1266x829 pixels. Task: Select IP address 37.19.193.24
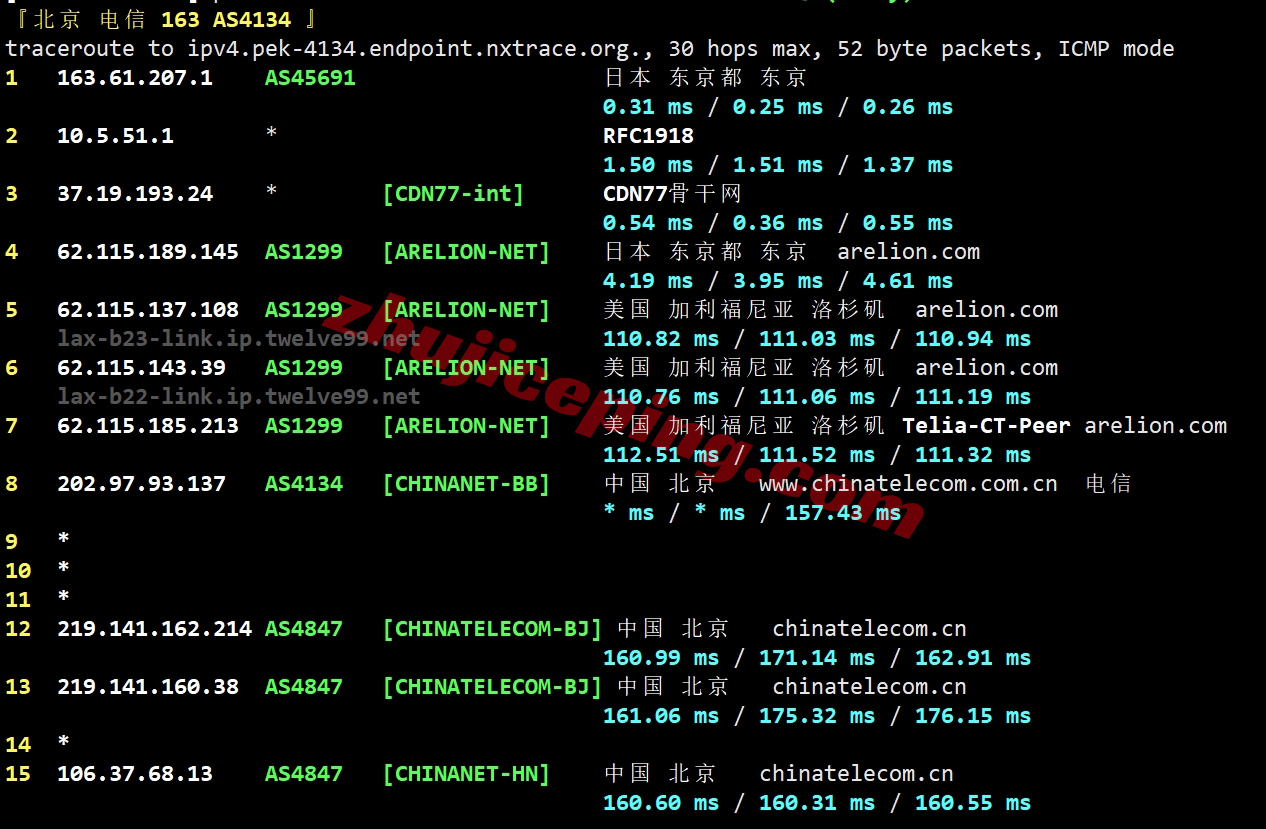tap(134, 194)
